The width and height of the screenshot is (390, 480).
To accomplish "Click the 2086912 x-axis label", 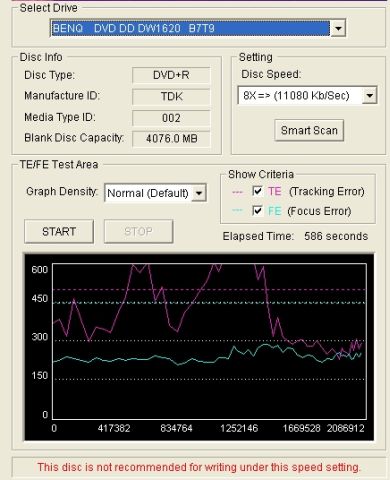I will click(345, 428).
